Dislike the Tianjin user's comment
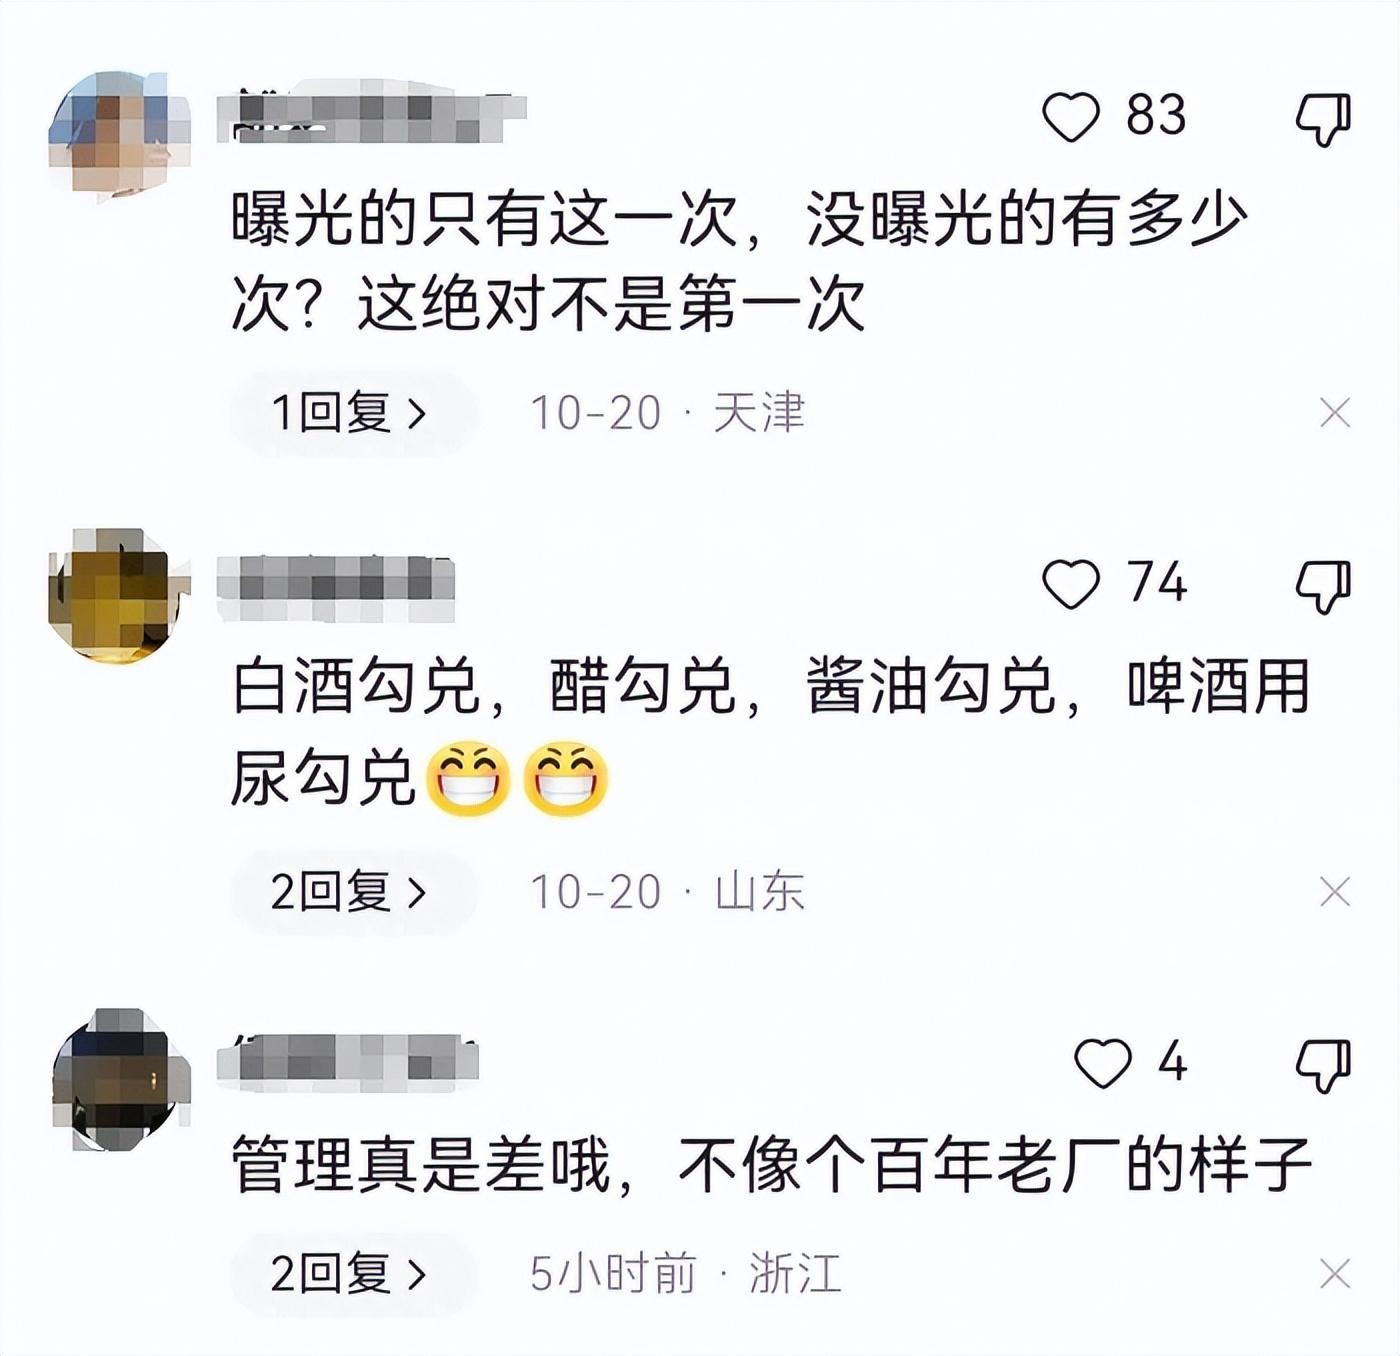 pyautogui.click(x=1324, y=120)
